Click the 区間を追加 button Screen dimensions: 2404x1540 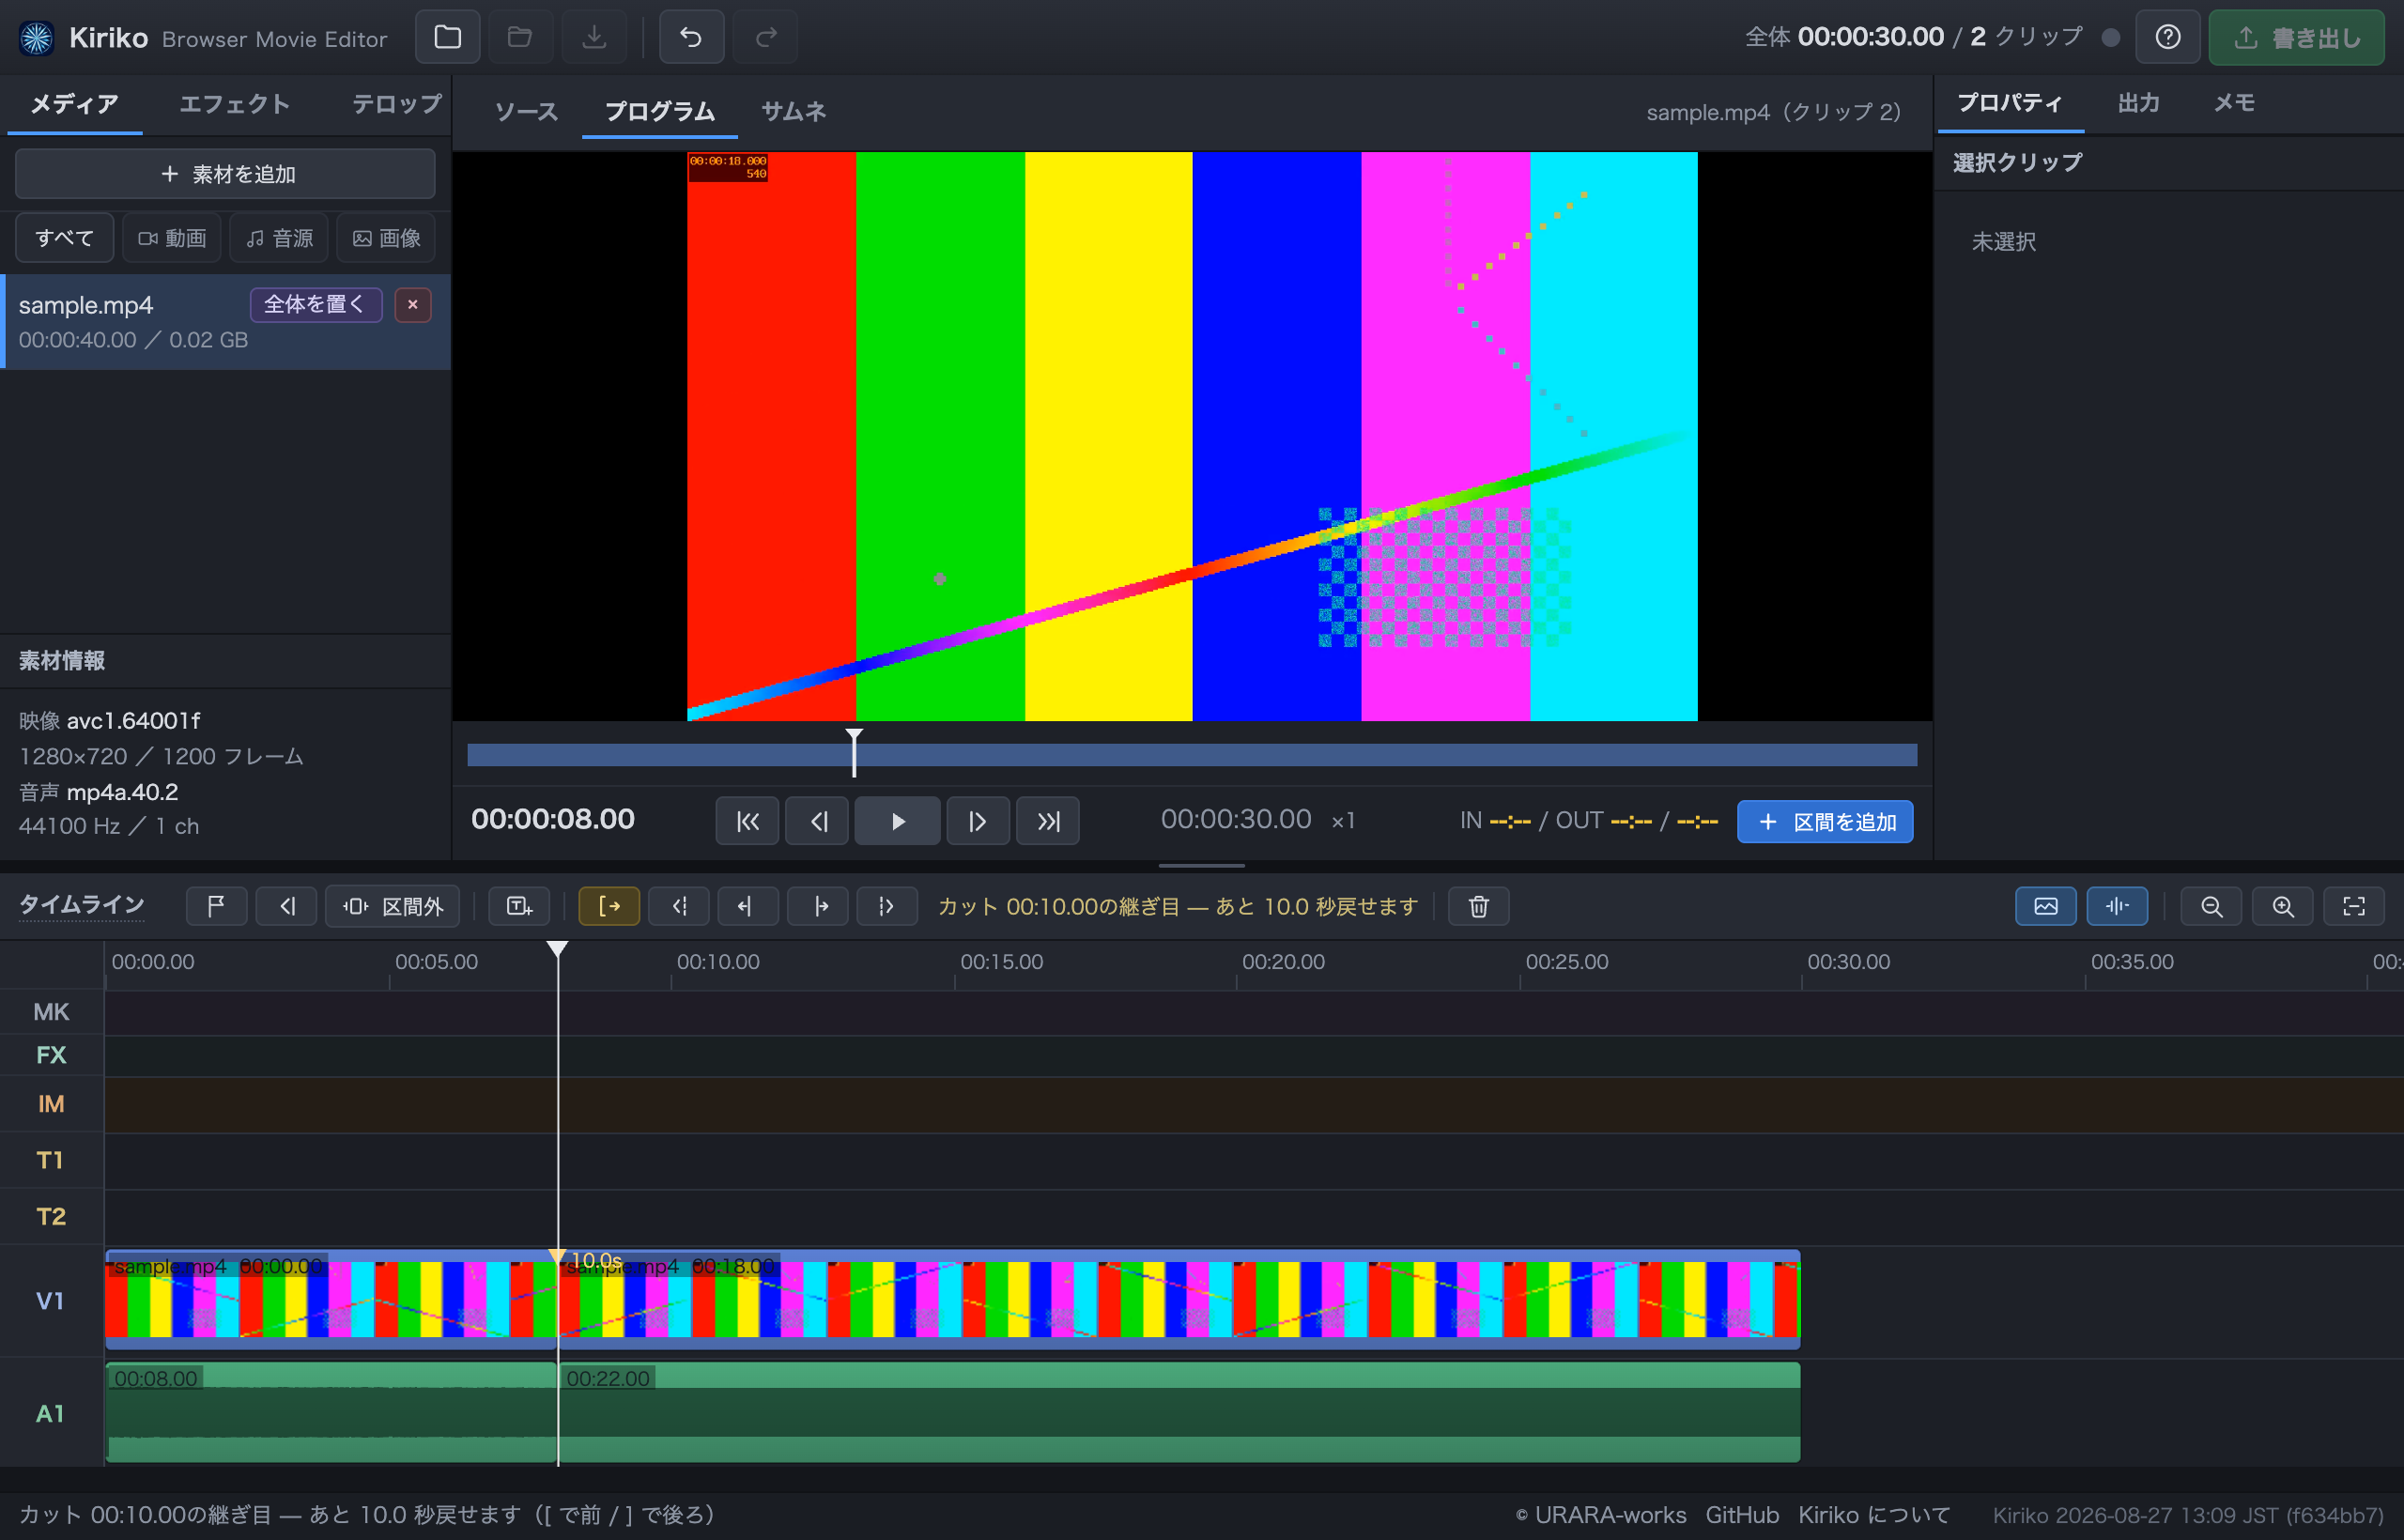1825,821
